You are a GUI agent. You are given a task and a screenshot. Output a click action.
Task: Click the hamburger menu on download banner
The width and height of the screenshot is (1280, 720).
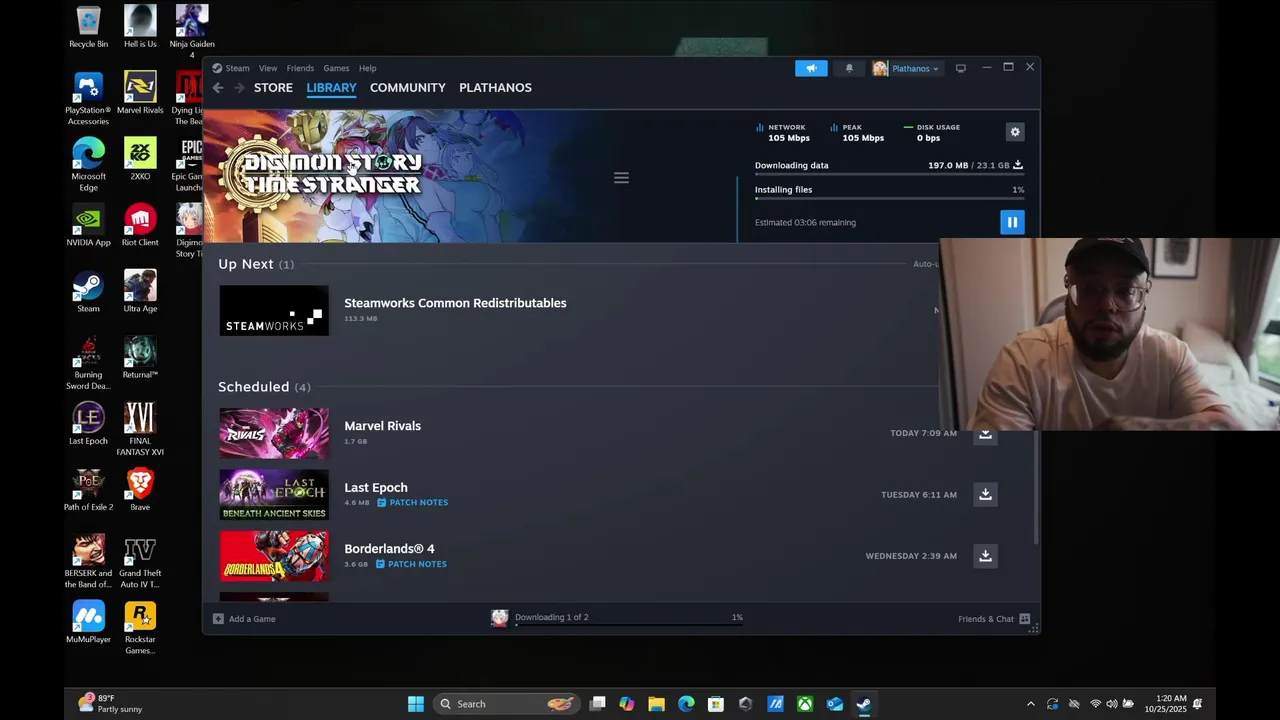point(621,178)
